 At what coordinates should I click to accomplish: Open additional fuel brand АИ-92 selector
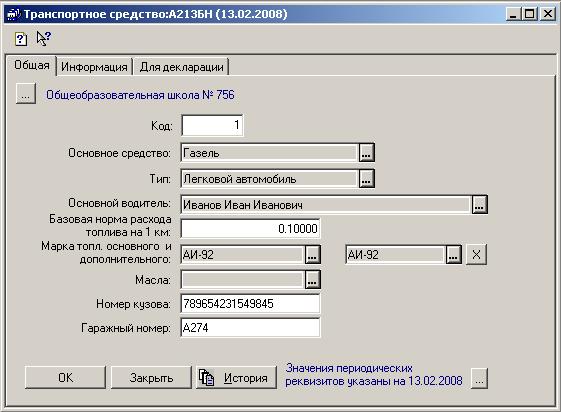point(453,254)
